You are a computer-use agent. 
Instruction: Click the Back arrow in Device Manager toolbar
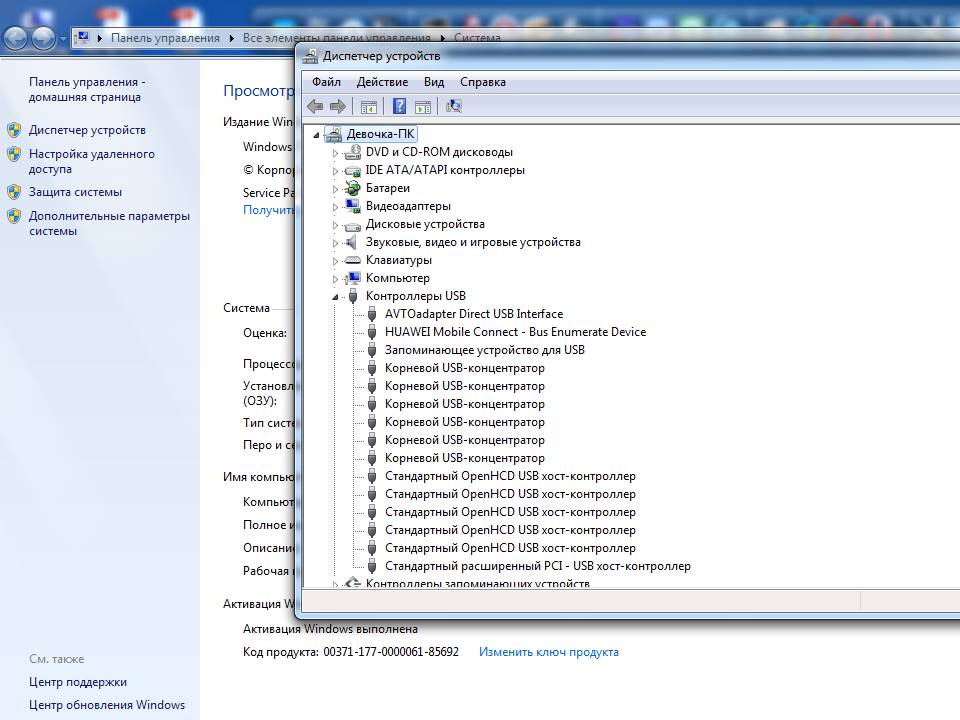pos(315,106)
